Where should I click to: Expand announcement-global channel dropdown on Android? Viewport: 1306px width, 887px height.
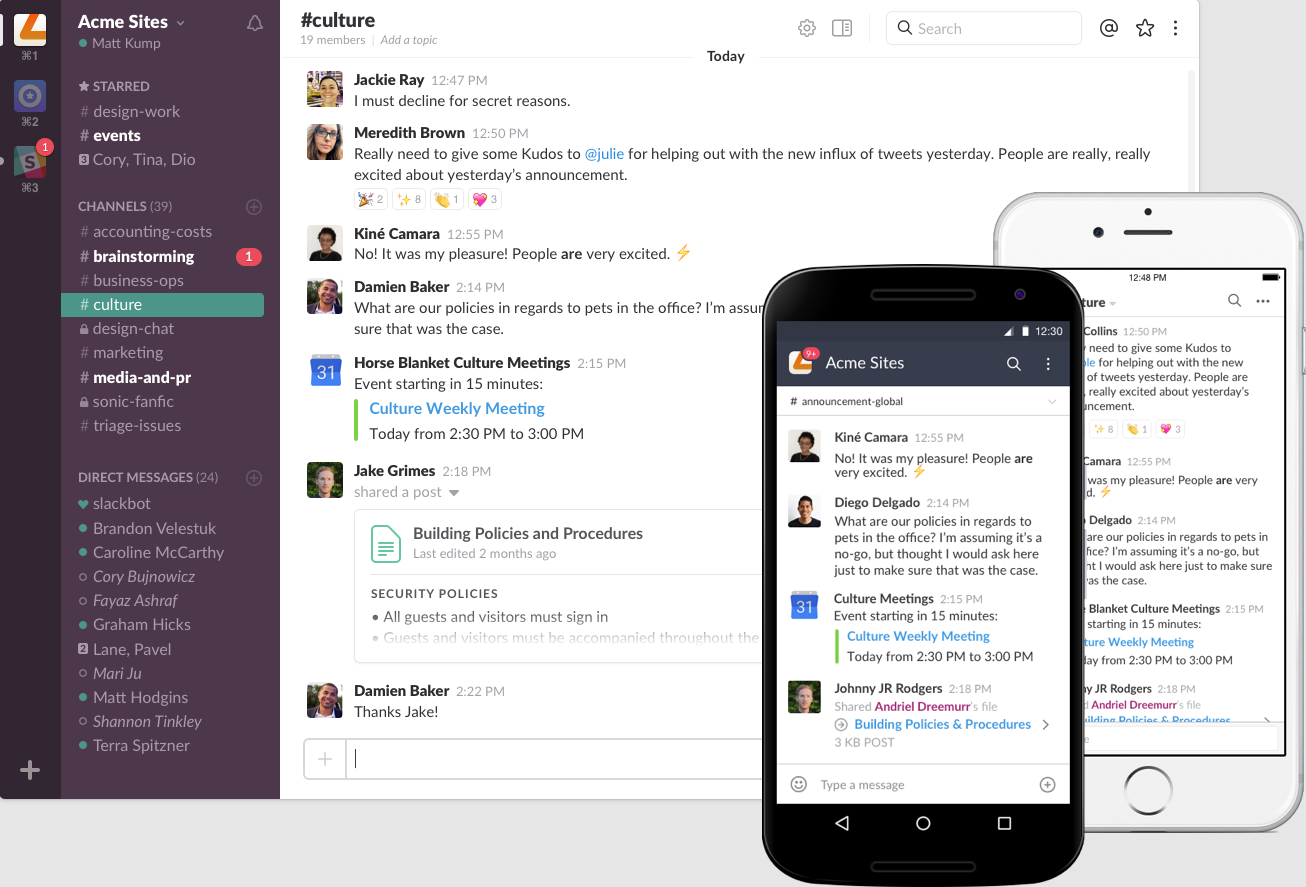(1052, 401)
